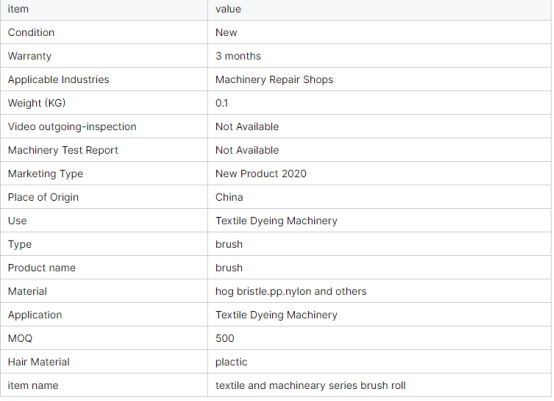Click the Weight (KG) label

click(x=37, y=103)
